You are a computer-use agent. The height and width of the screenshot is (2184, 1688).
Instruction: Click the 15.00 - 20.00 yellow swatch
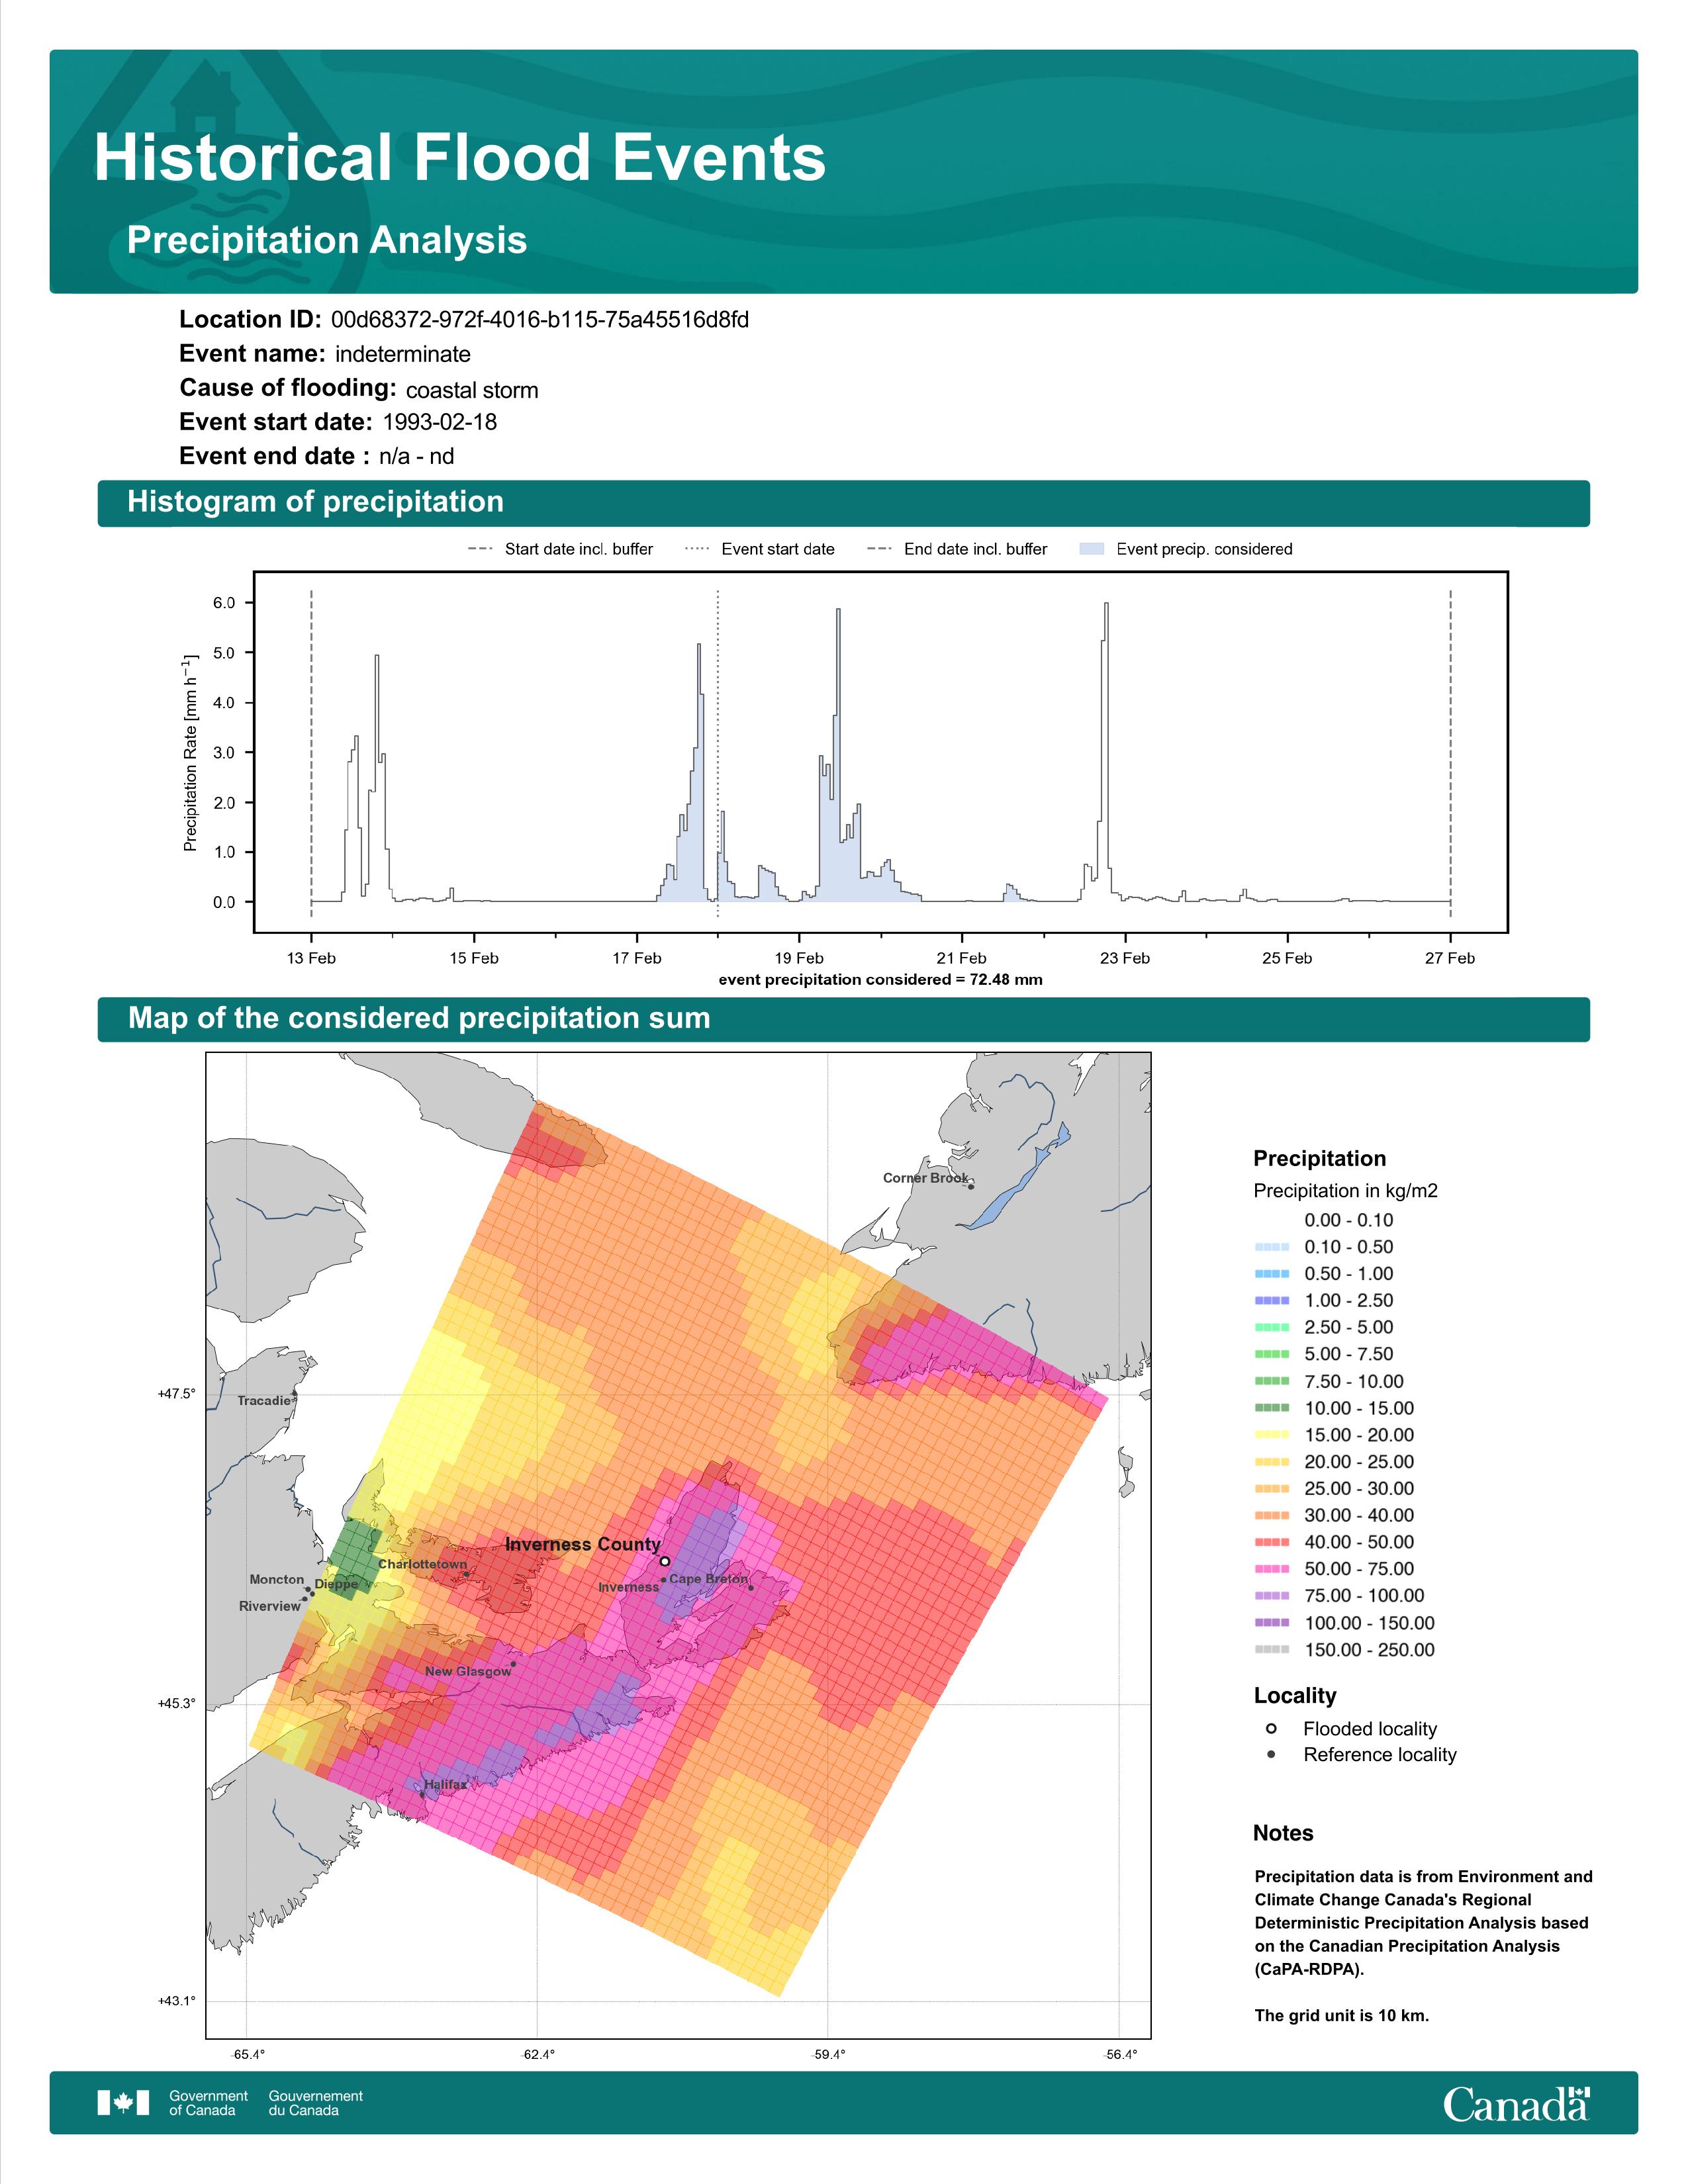tap(1271, 1435)
